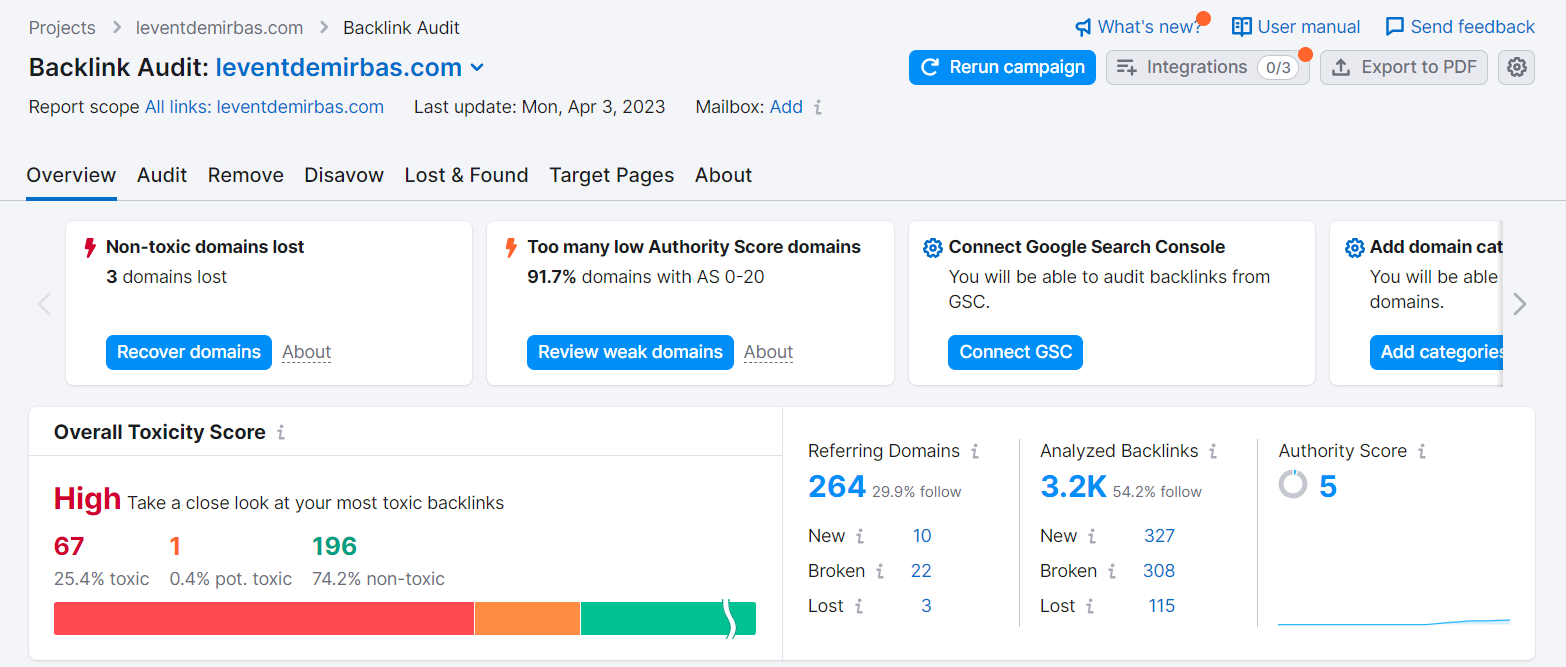1566x667 pixels.
Task: Show next recommendation cards with right arrow
Action: (1520, 304)
